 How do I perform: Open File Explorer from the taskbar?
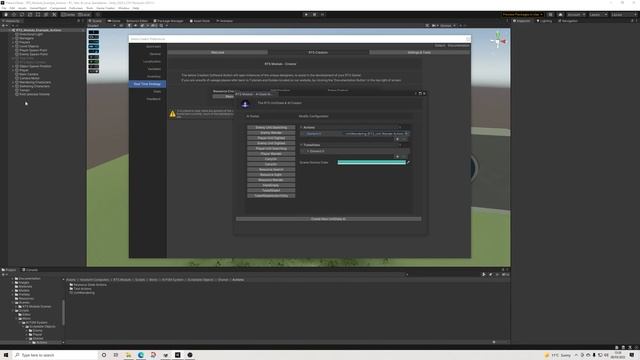(x=129, y=355)
